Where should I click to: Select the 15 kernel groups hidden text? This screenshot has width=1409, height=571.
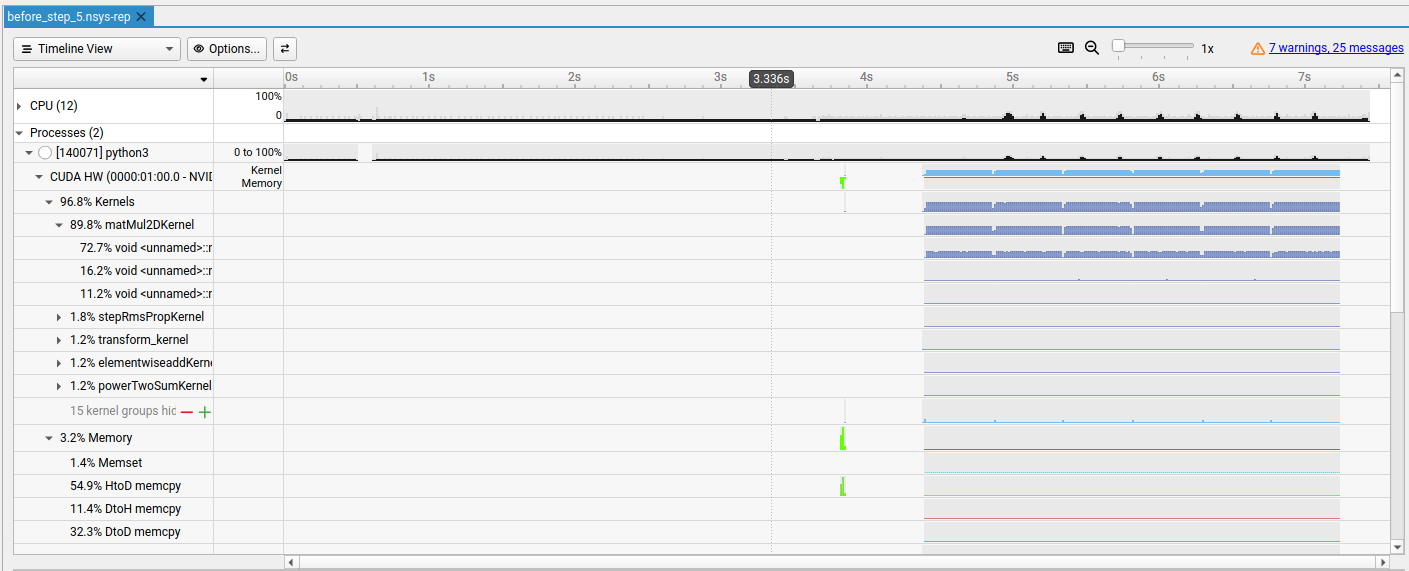point(123,411)
